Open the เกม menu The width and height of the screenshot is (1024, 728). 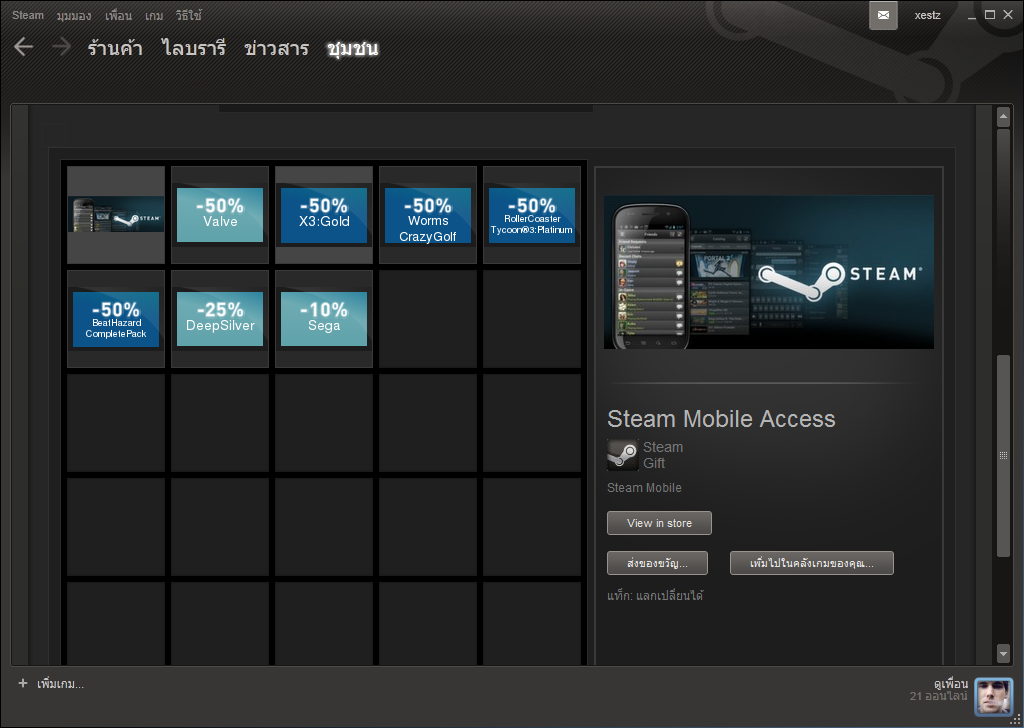(154, 15)
